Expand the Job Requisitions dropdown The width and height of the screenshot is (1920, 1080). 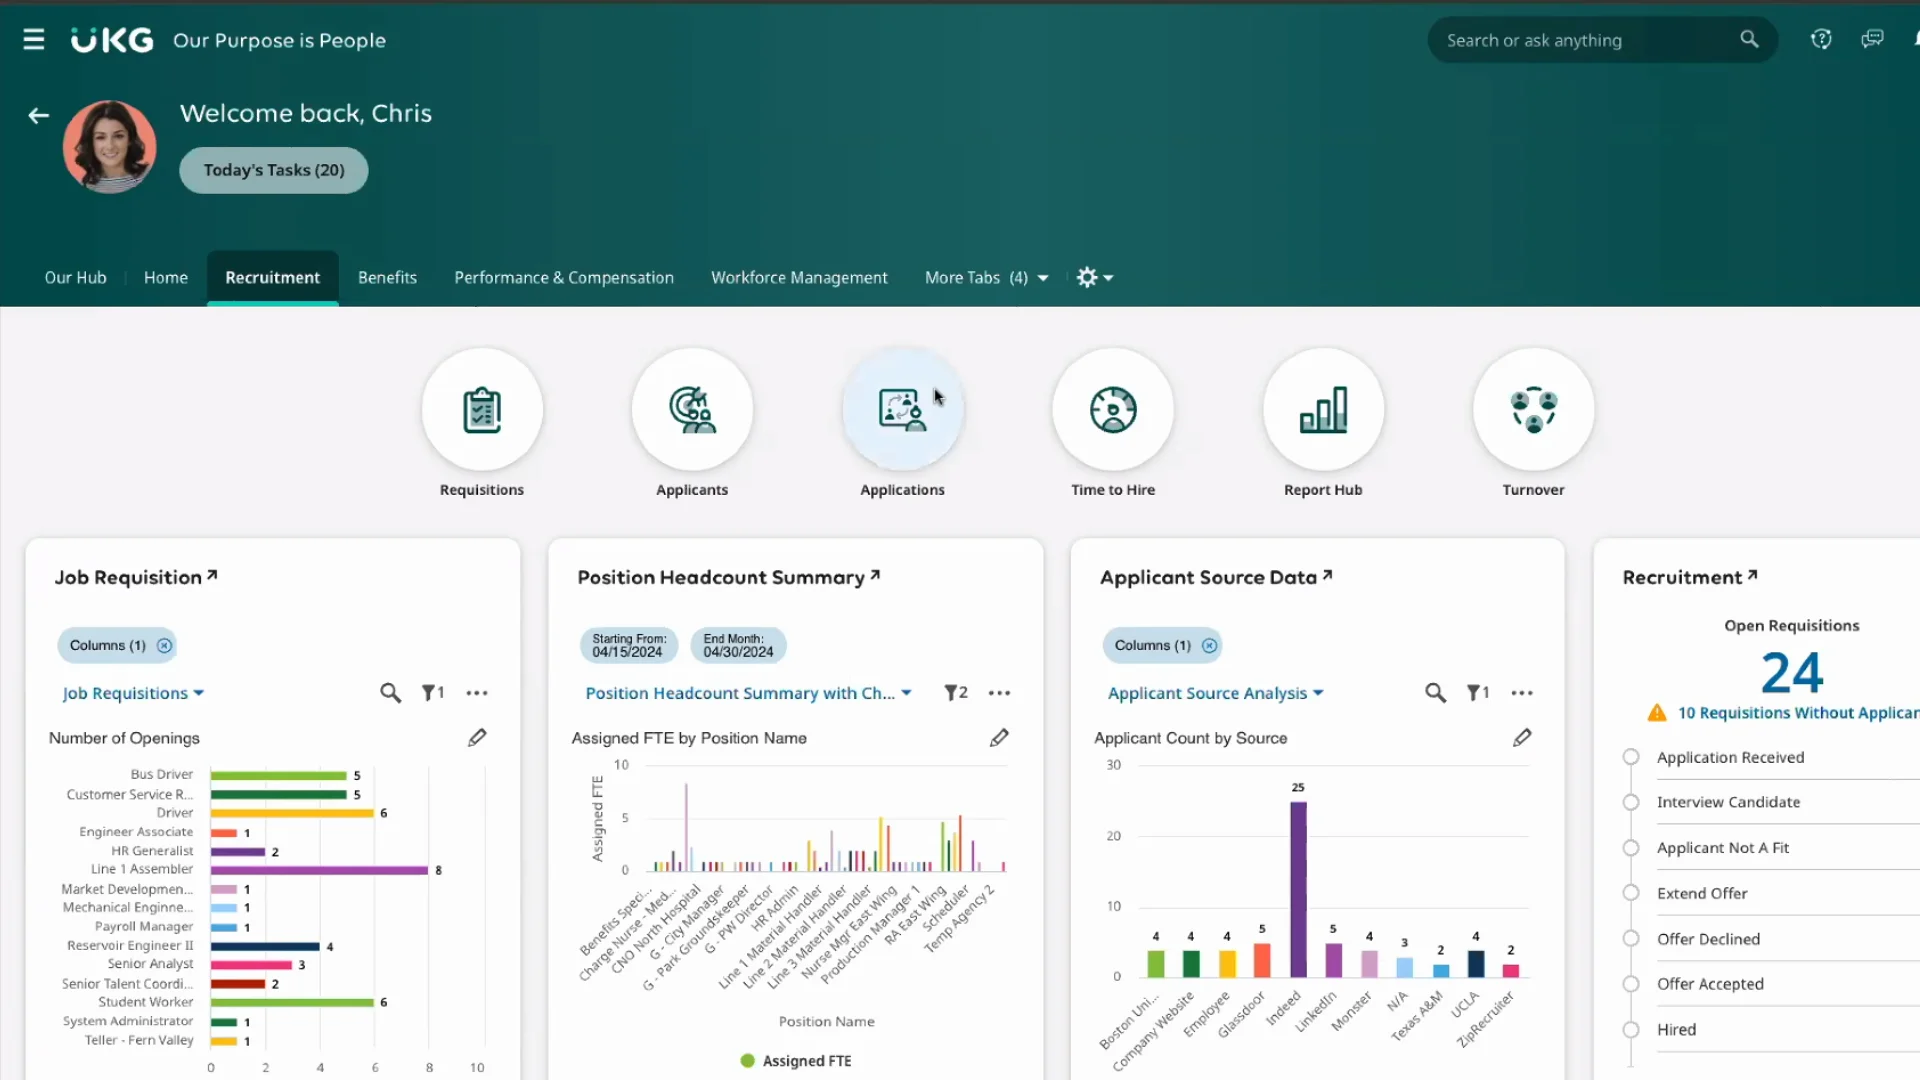point(133,693)
